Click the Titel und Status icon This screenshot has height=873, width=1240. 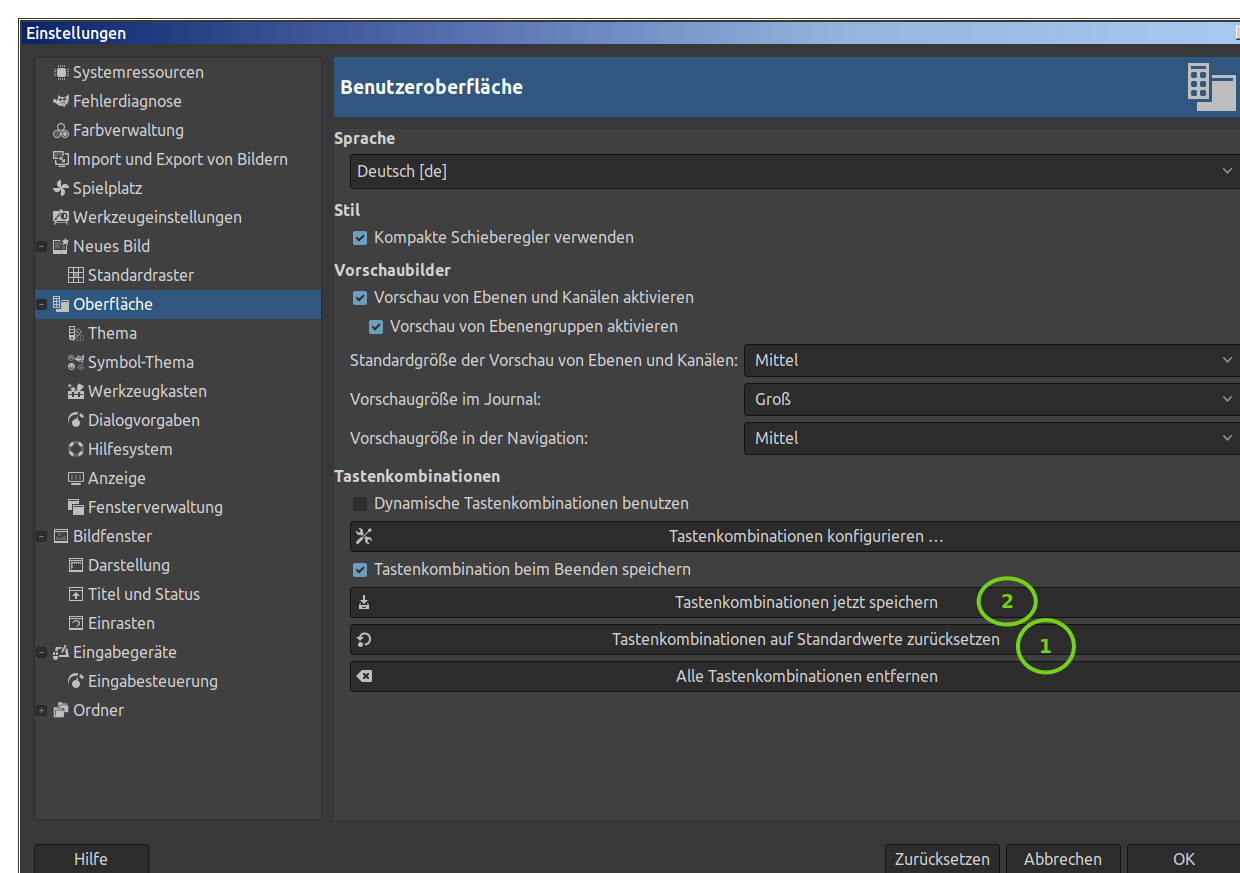pyautogui.click(x=76, y=595)
